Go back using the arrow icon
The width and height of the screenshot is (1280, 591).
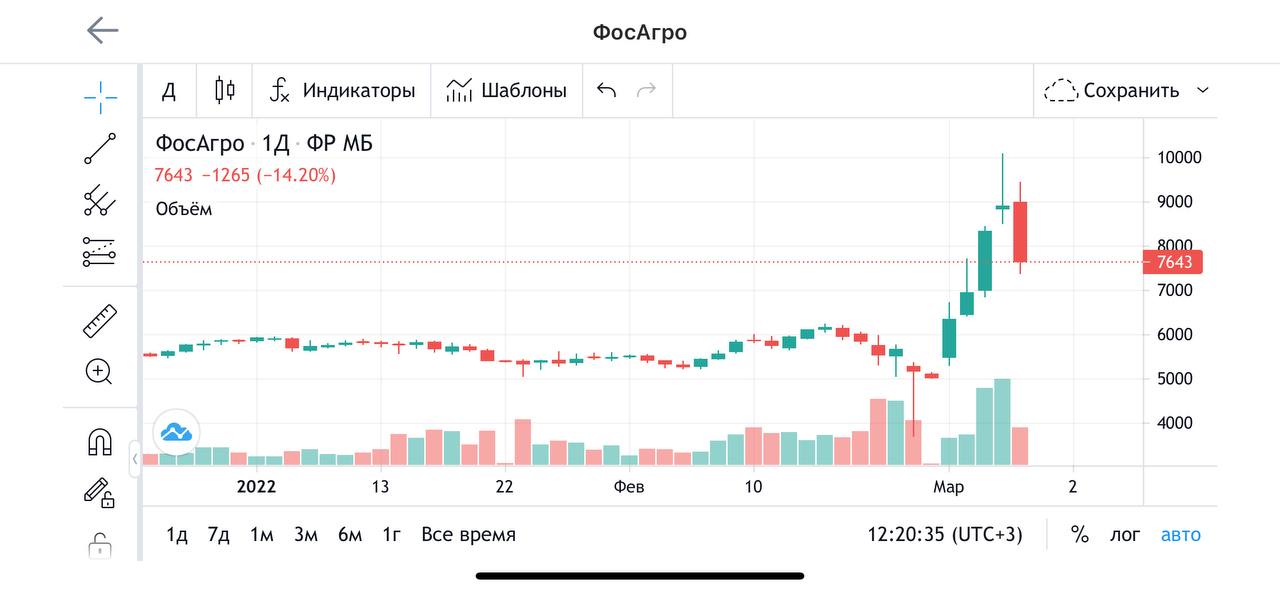103,31
